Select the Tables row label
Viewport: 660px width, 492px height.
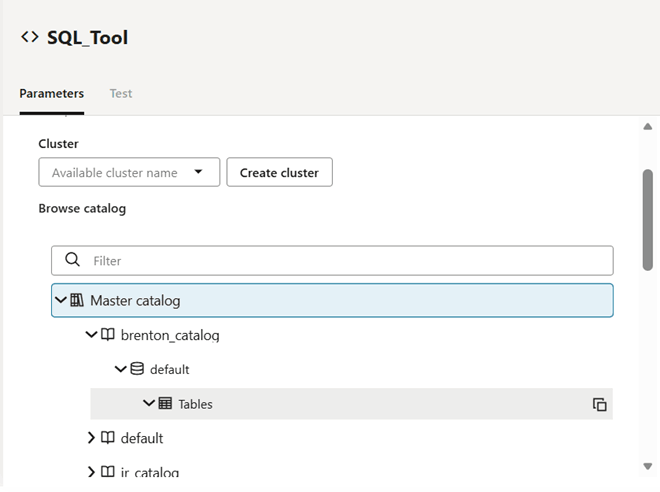[x=196, y=404]
